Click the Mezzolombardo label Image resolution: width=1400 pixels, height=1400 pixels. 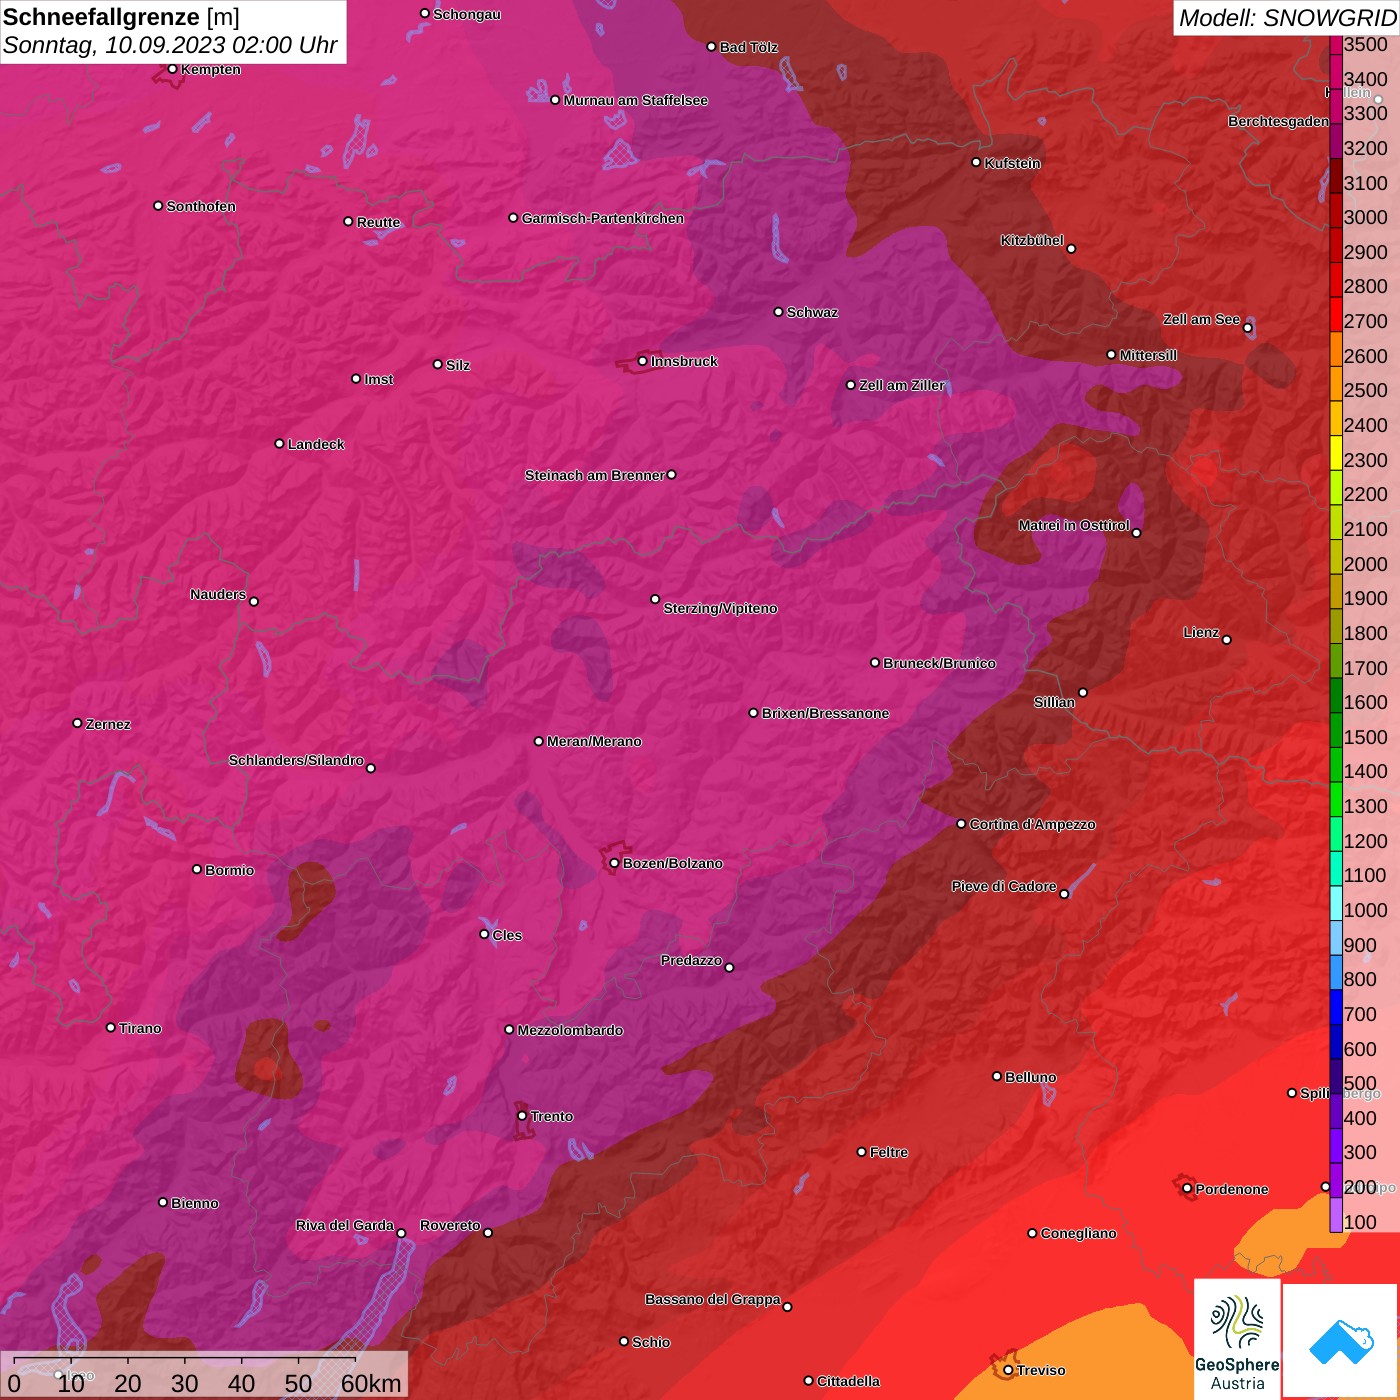coord(570,1030)
